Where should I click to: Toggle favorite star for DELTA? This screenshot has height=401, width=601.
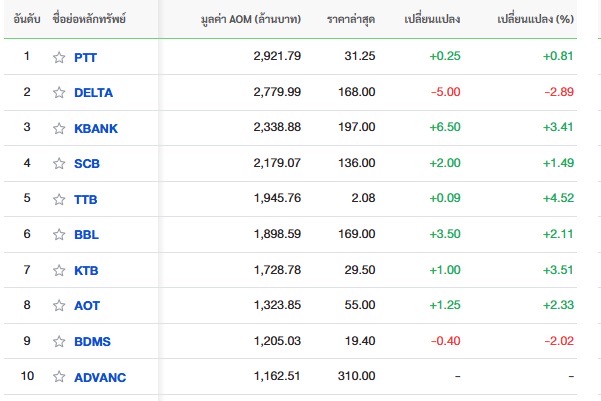point(59,92)
